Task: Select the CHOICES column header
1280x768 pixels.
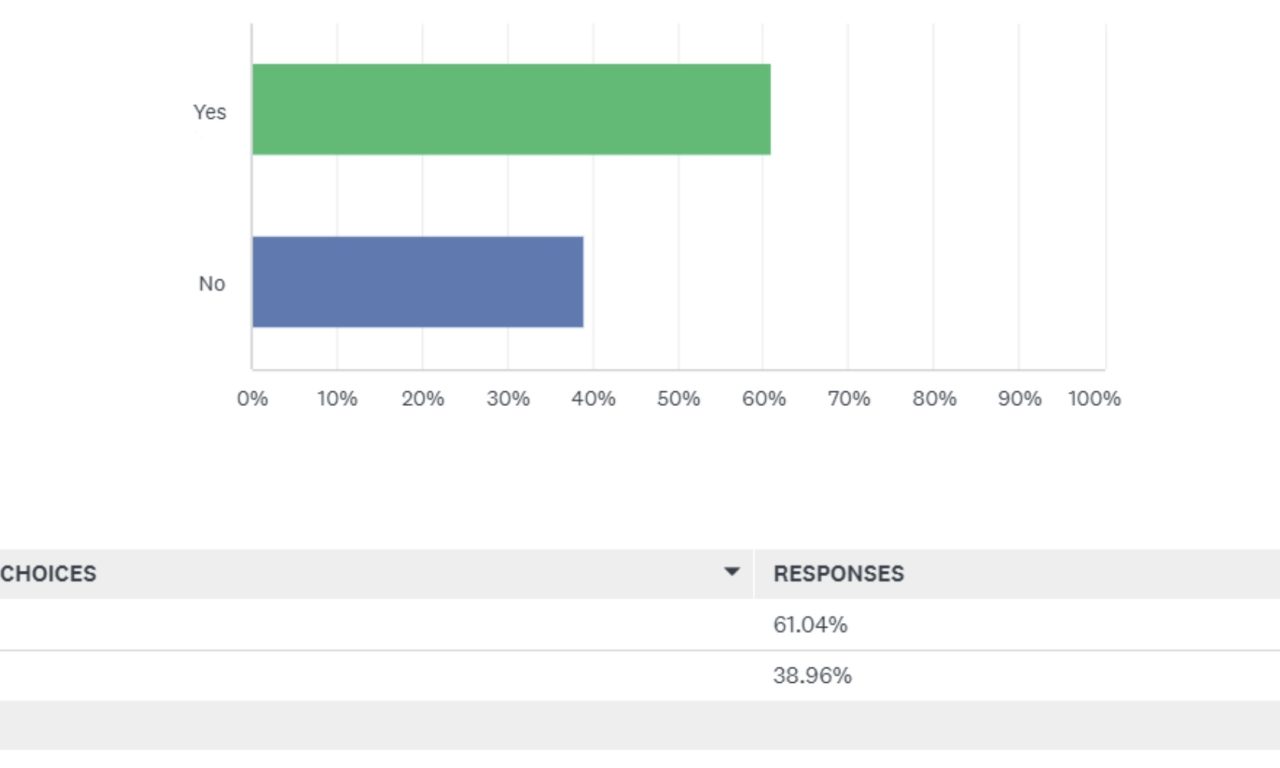Action: [x=49, y=574]
